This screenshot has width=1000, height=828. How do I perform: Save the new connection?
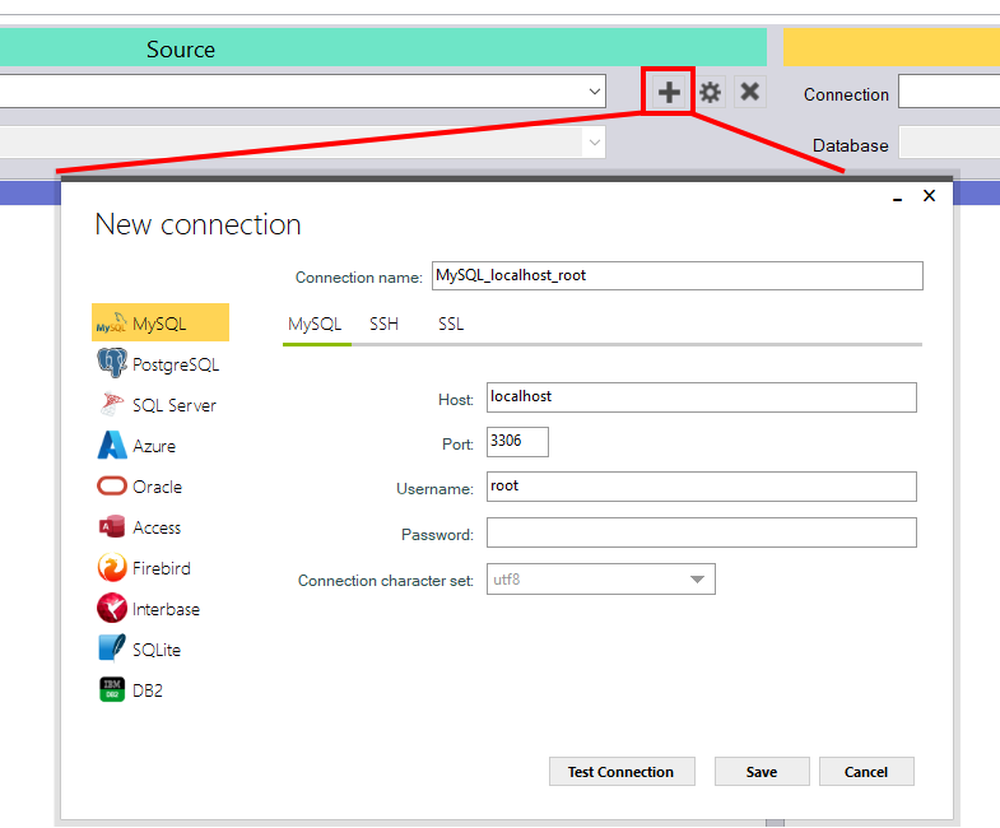pos(762,772)
